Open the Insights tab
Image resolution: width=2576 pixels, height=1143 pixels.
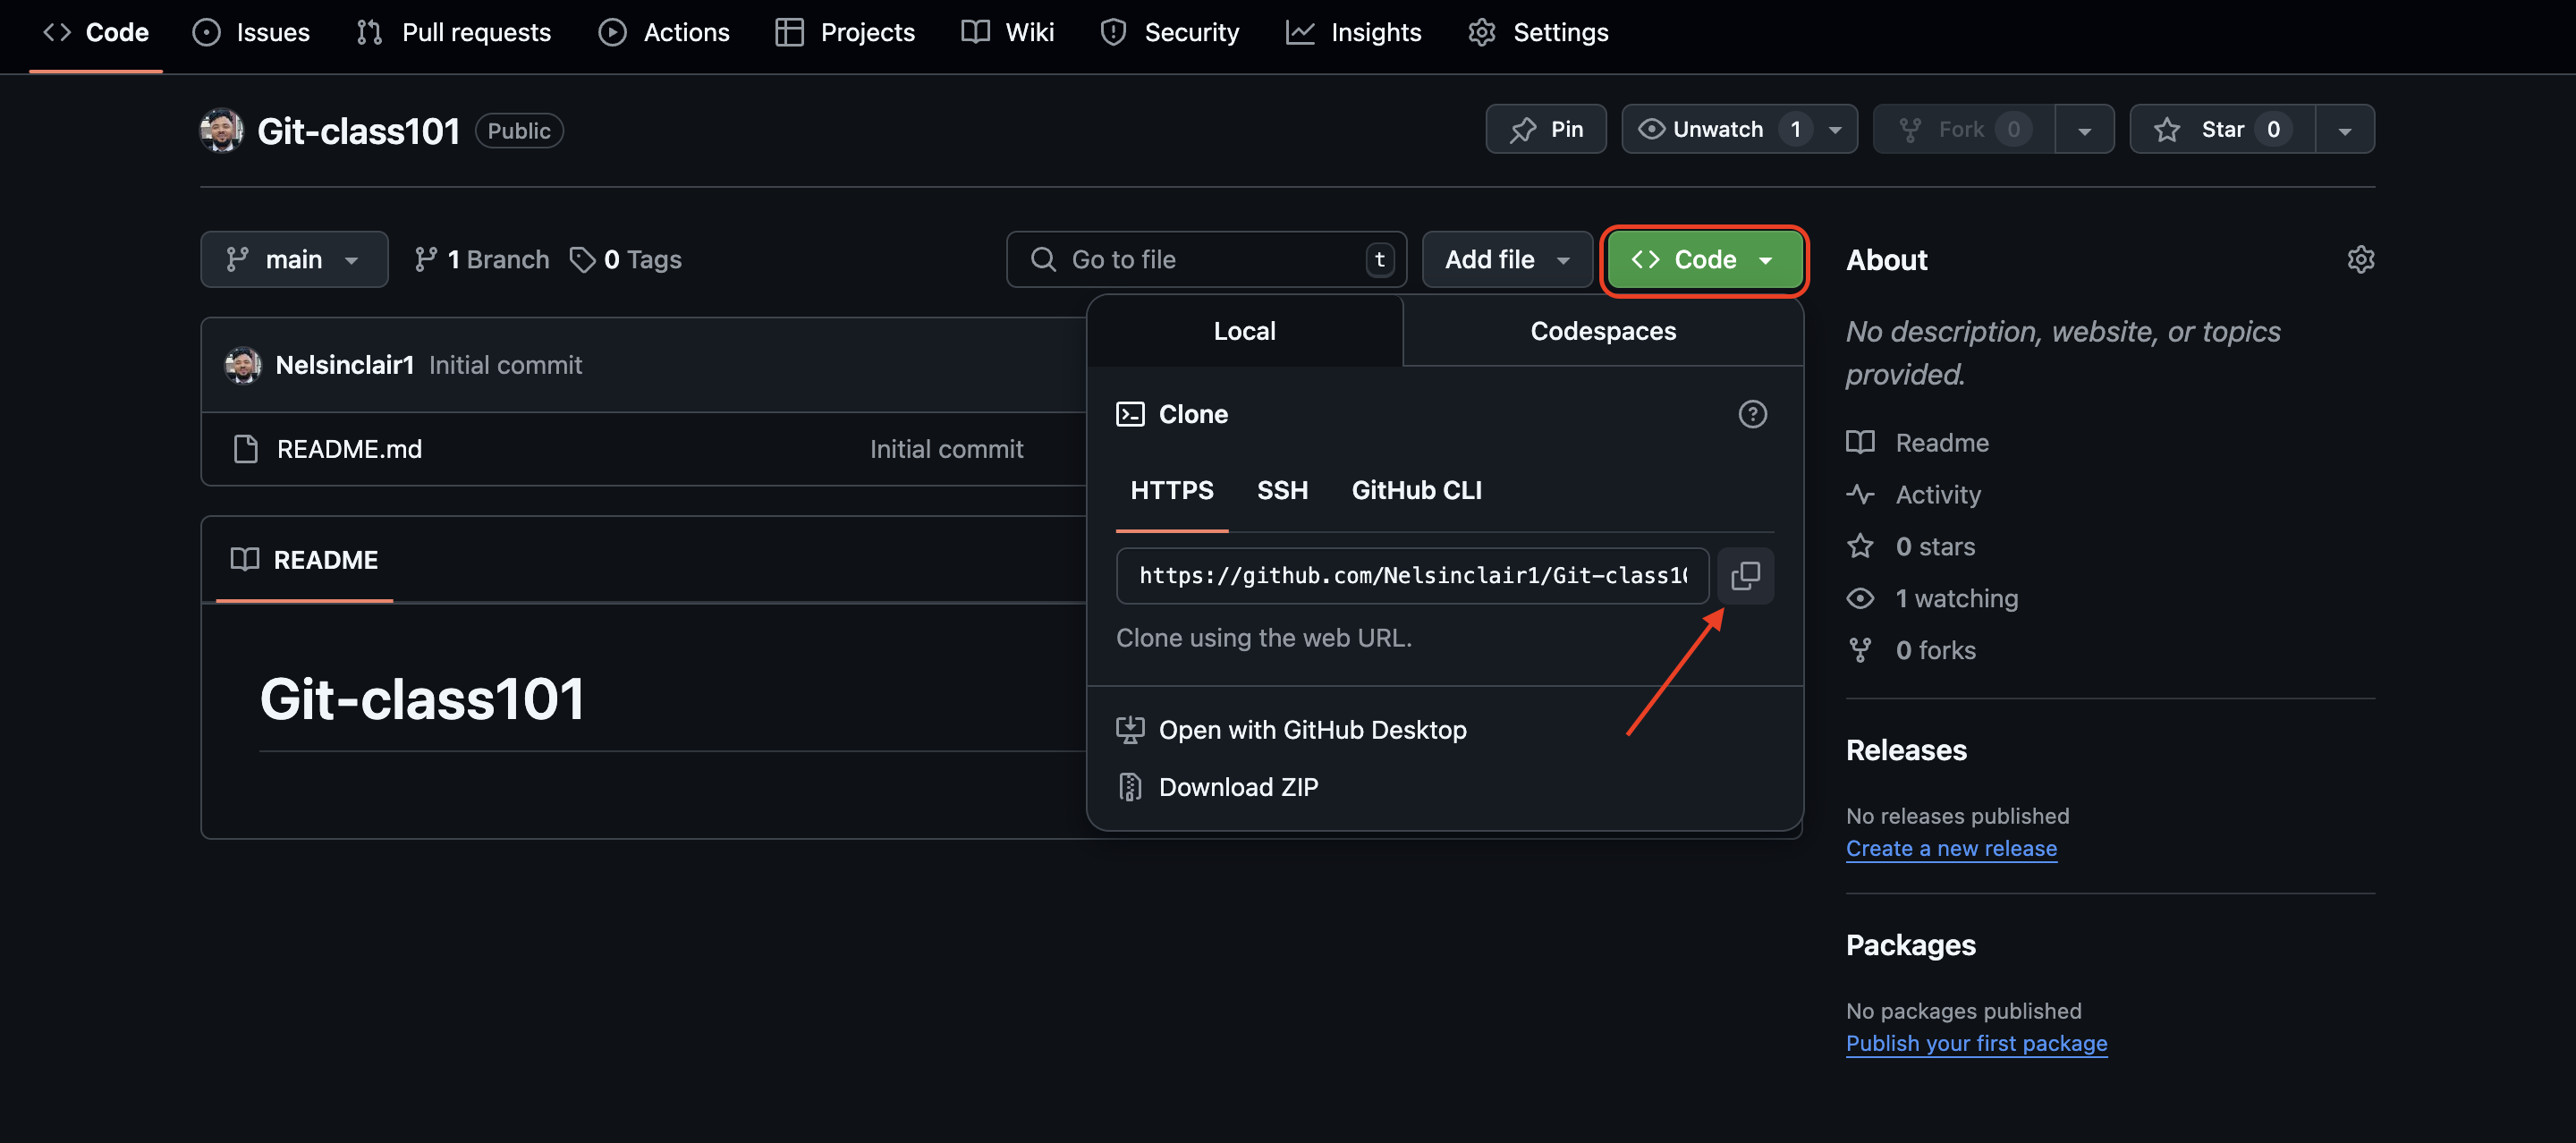tap(1354, 32)
